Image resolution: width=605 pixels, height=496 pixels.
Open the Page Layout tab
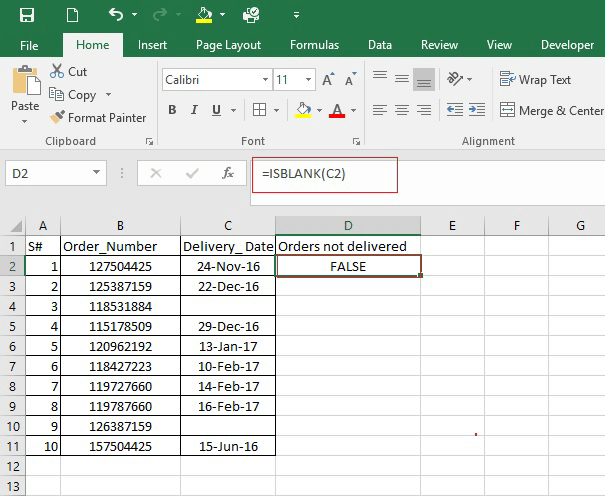tap(228, 45)
